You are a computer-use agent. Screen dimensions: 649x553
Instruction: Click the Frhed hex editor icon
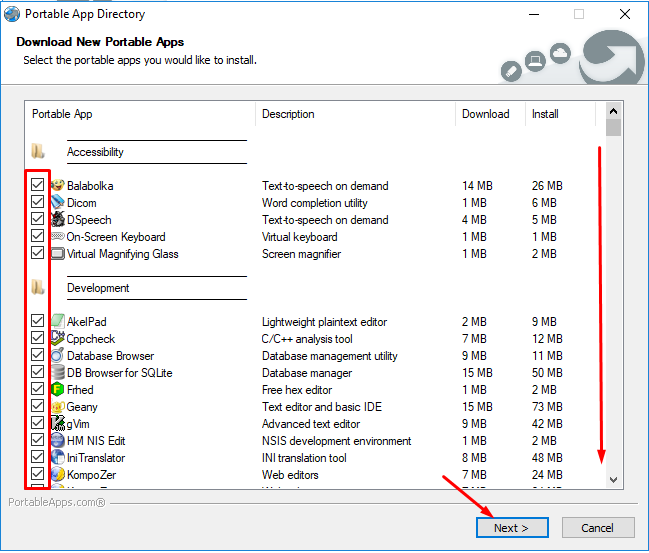coord(58,389)
